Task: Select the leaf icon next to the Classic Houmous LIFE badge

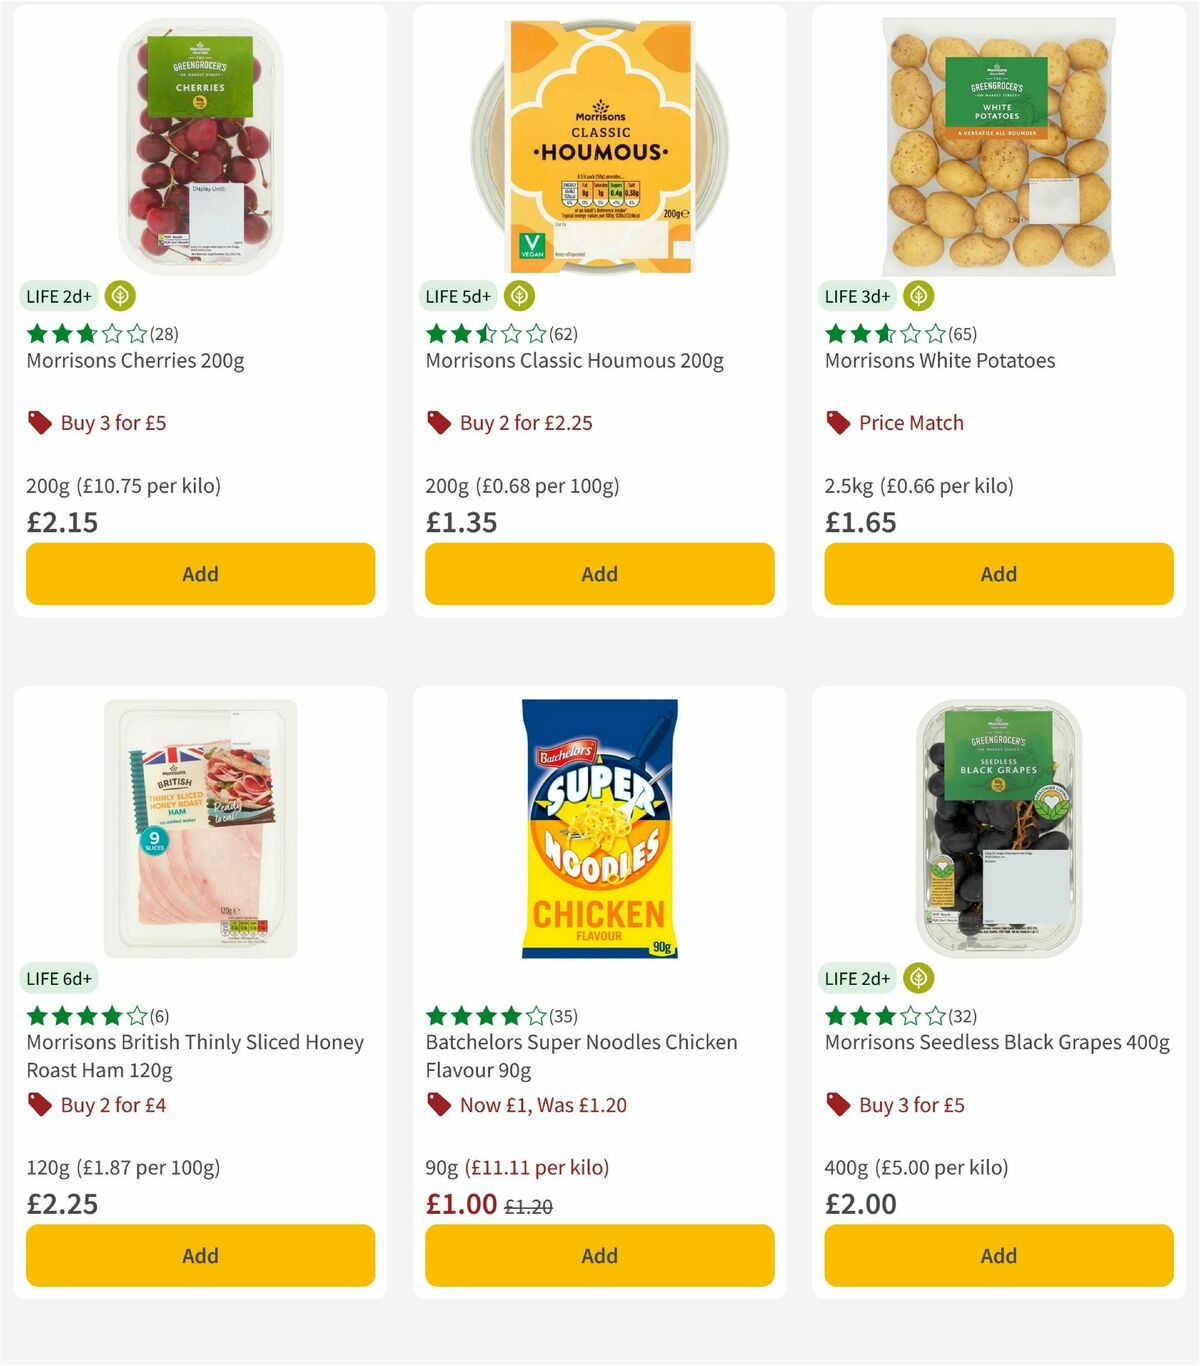Action: (518, 296)
